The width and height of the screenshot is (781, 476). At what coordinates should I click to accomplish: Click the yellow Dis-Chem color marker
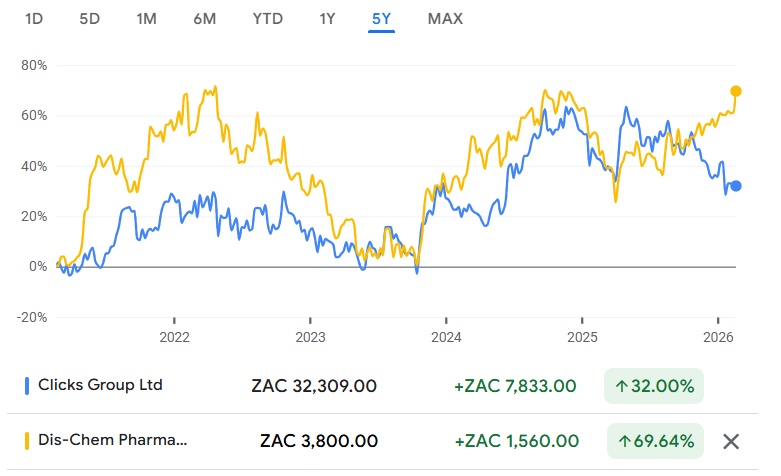(27, 441)
